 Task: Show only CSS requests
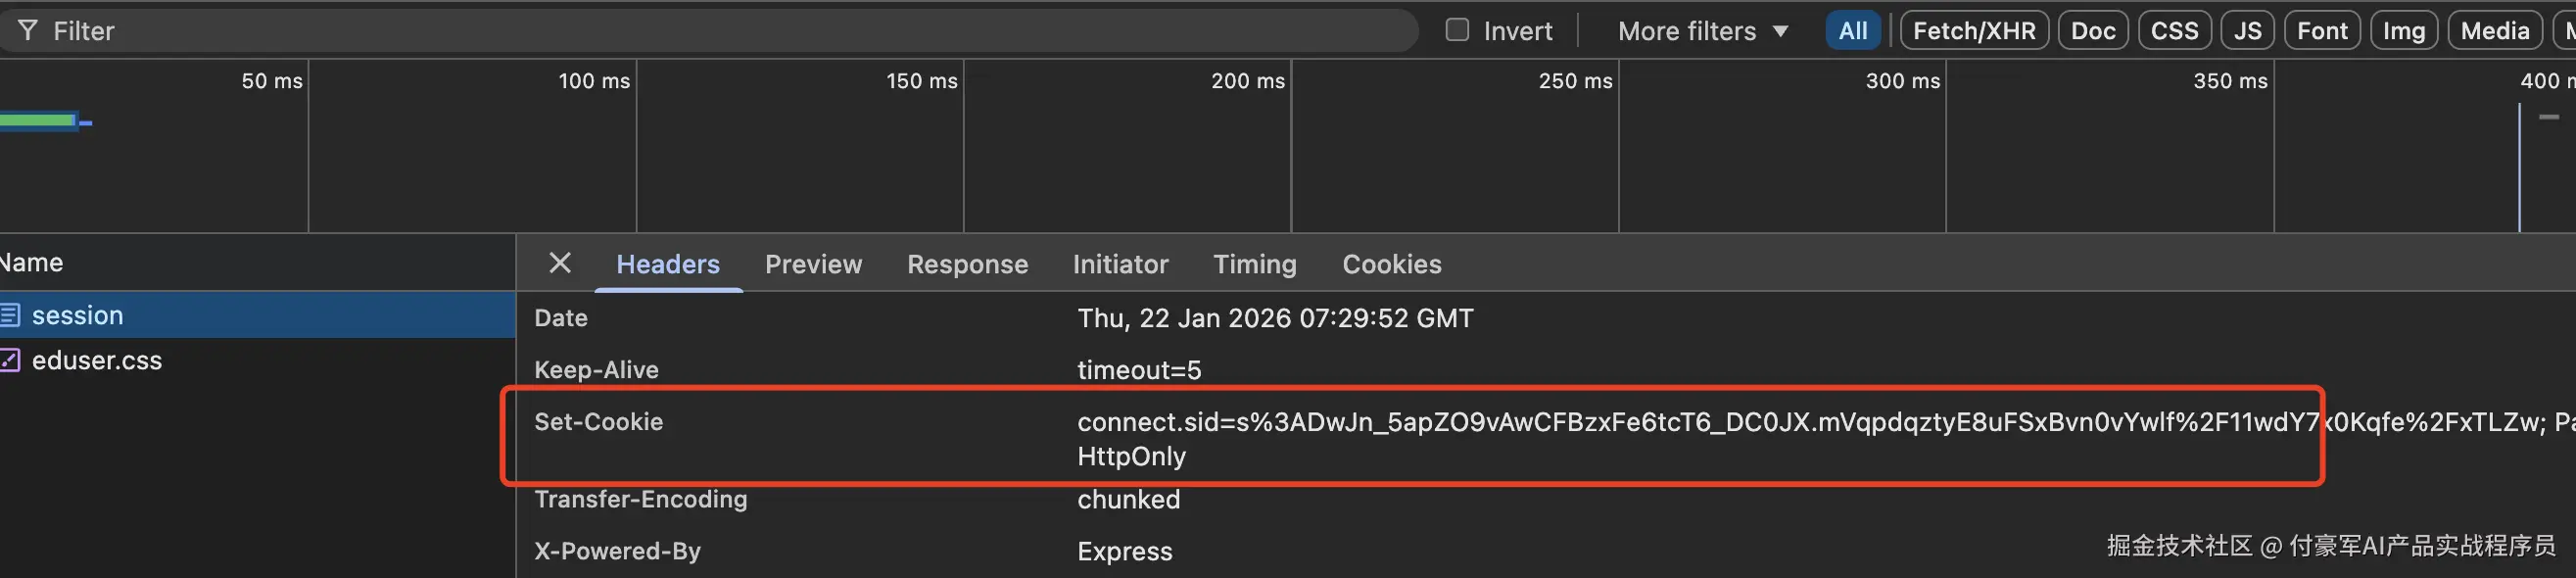(2174, 31)
